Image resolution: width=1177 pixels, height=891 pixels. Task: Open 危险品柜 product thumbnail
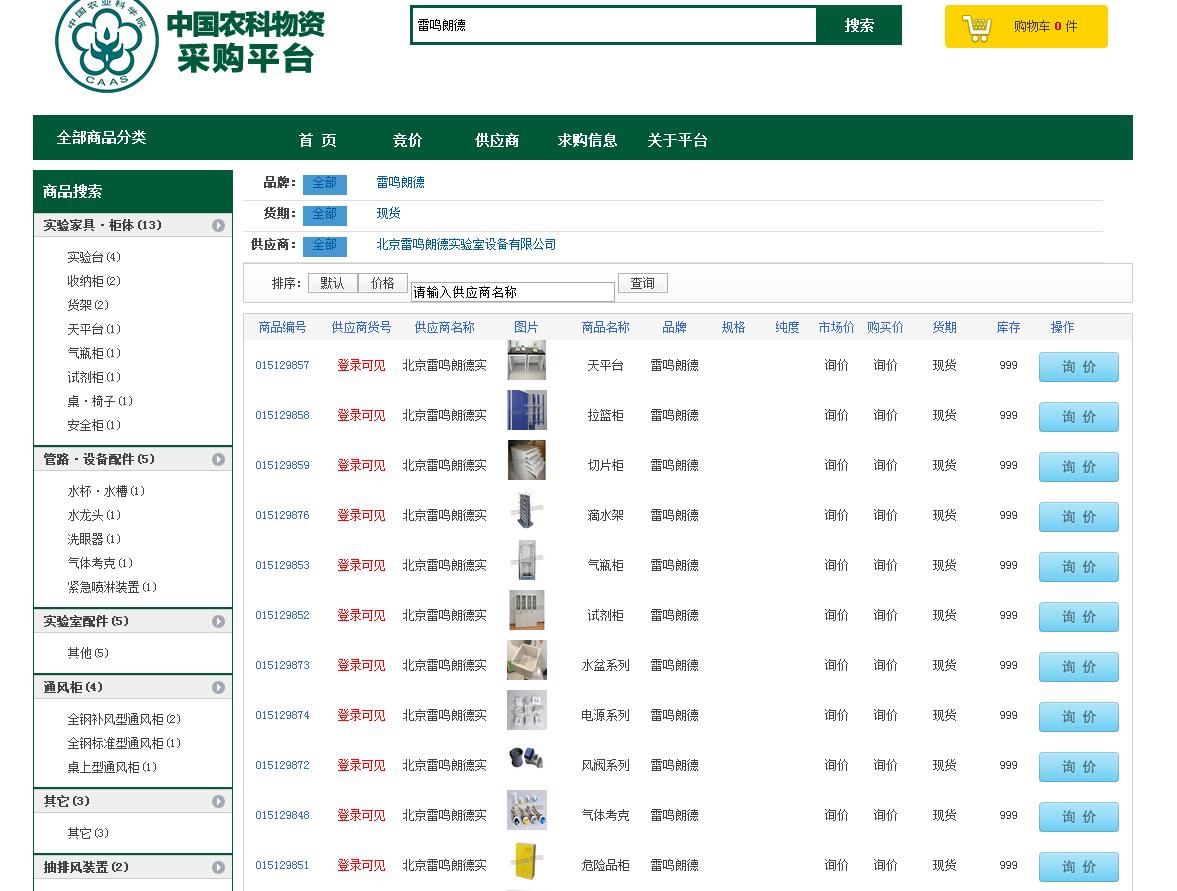click(x=526, y=860)
